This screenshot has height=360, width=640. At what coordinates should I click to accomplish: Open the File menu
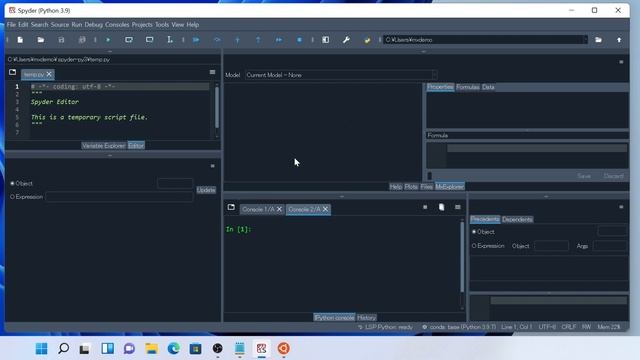[11, 25]
